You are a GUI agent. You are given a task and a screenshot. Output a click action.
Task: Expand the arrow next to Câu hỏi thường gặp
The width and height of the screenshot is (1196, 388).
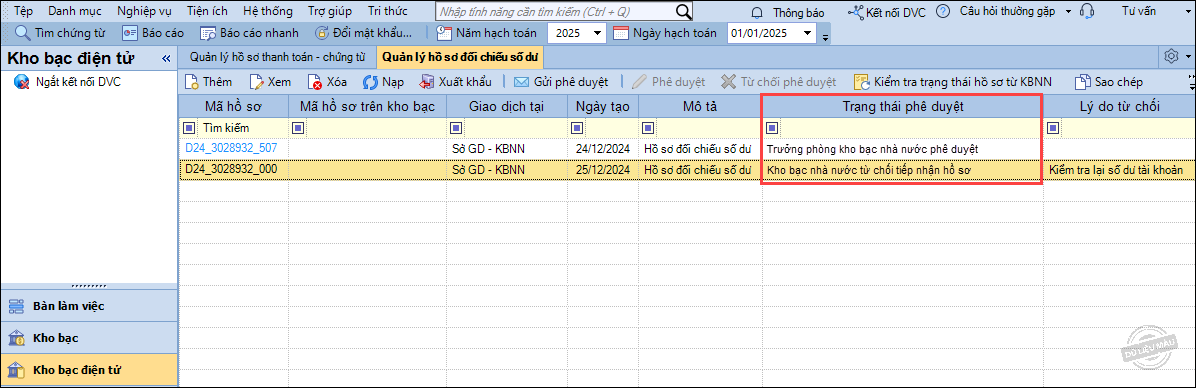(x=1068, y=11)
